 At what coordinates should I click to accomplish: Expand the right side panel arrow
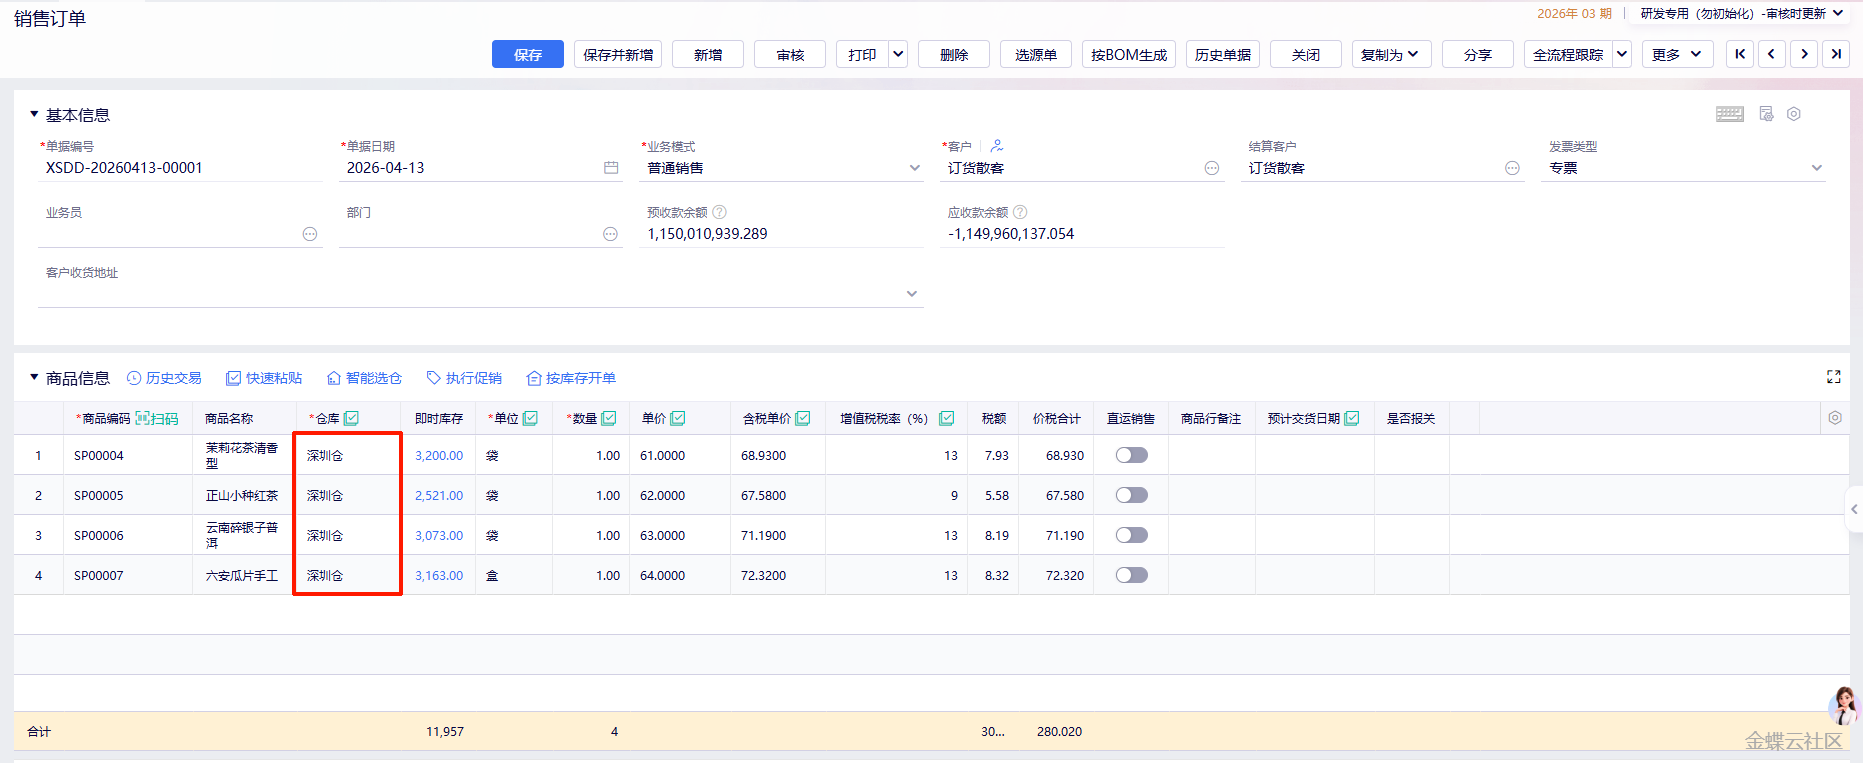(1854, 509)
